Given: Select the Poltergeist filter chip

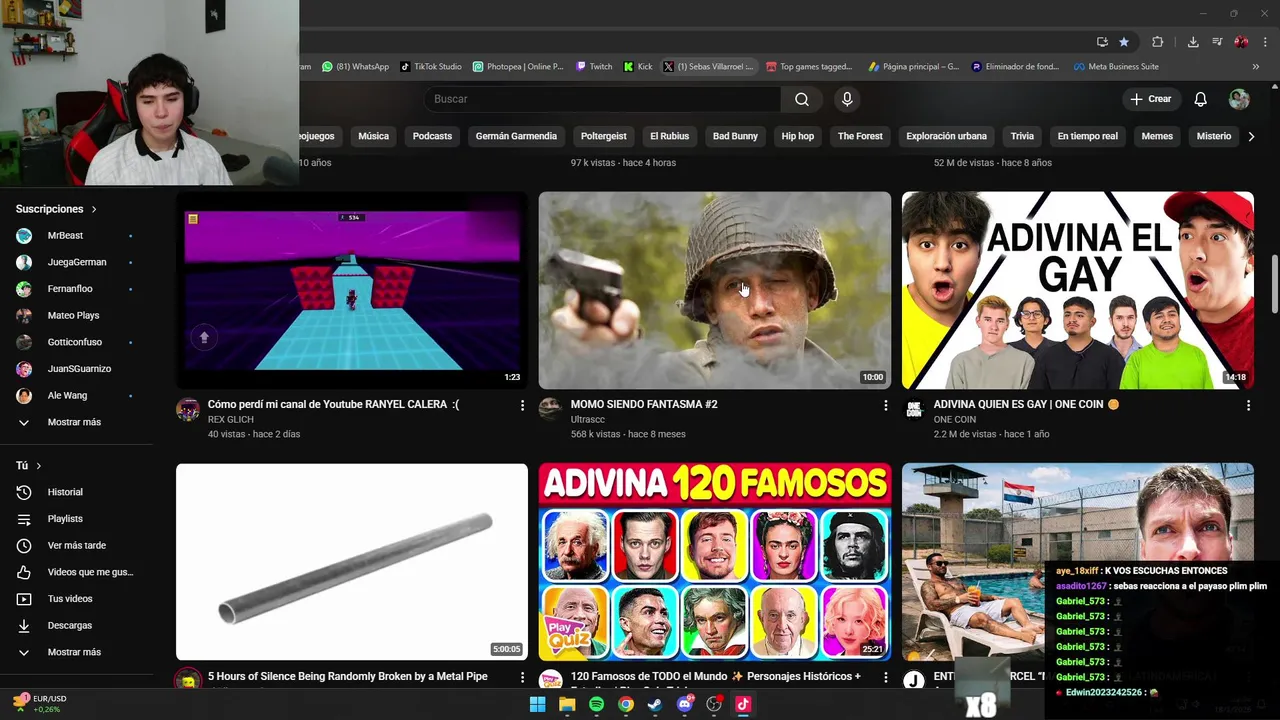Looking at the screenshot, I should point(604,136).
